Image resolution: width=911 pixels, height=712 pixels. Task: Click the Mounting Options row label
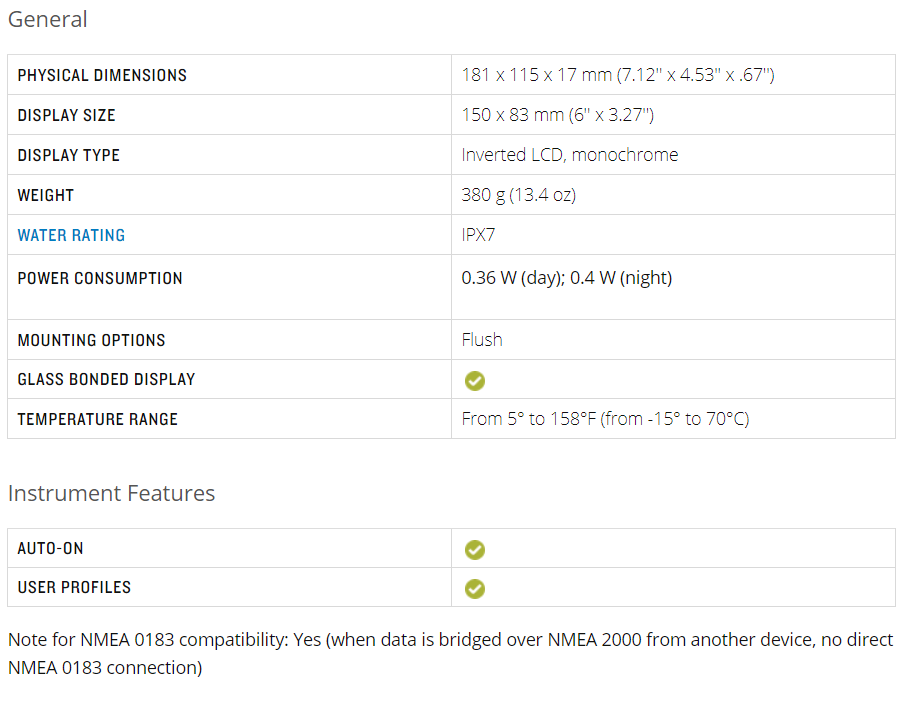point(91,340)
